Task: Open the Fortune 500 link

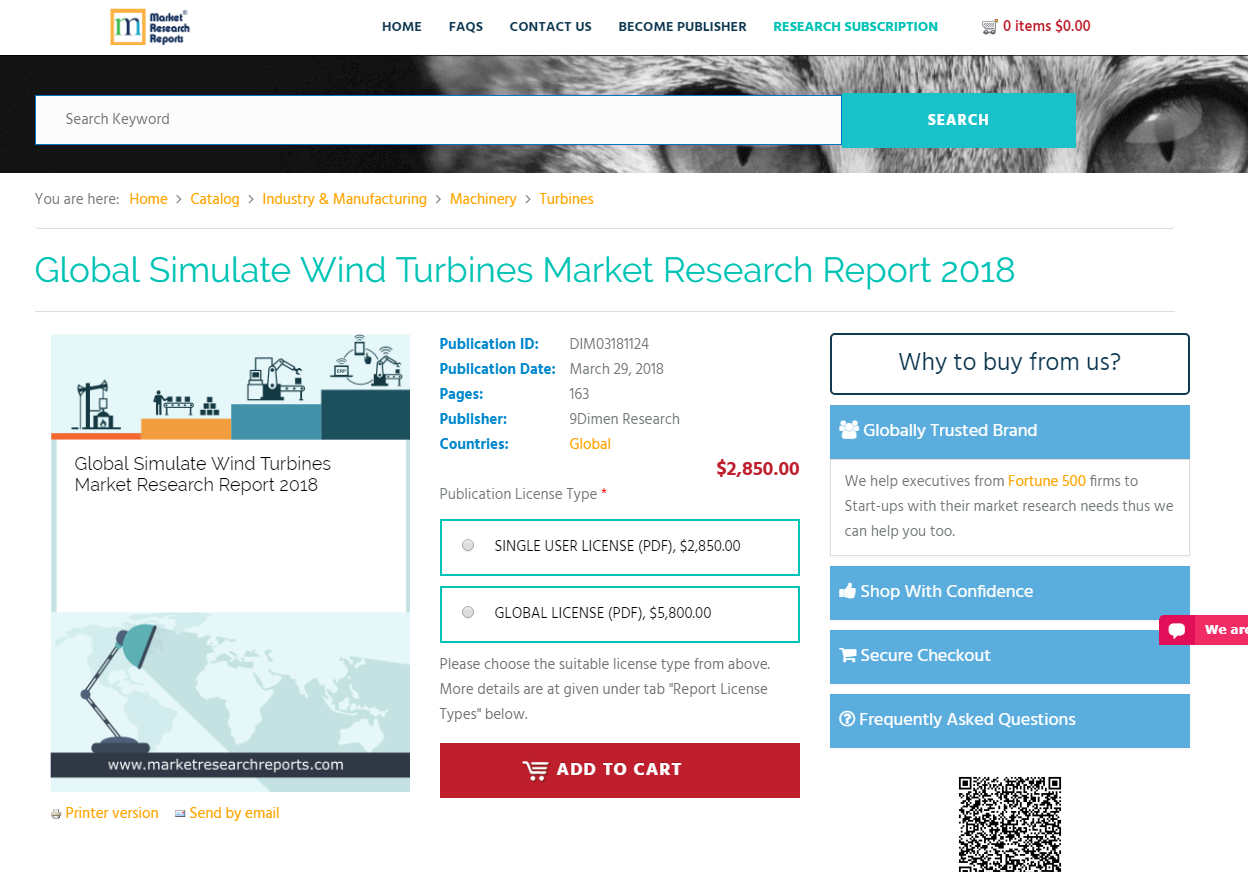Action: tap(1046, 481)
